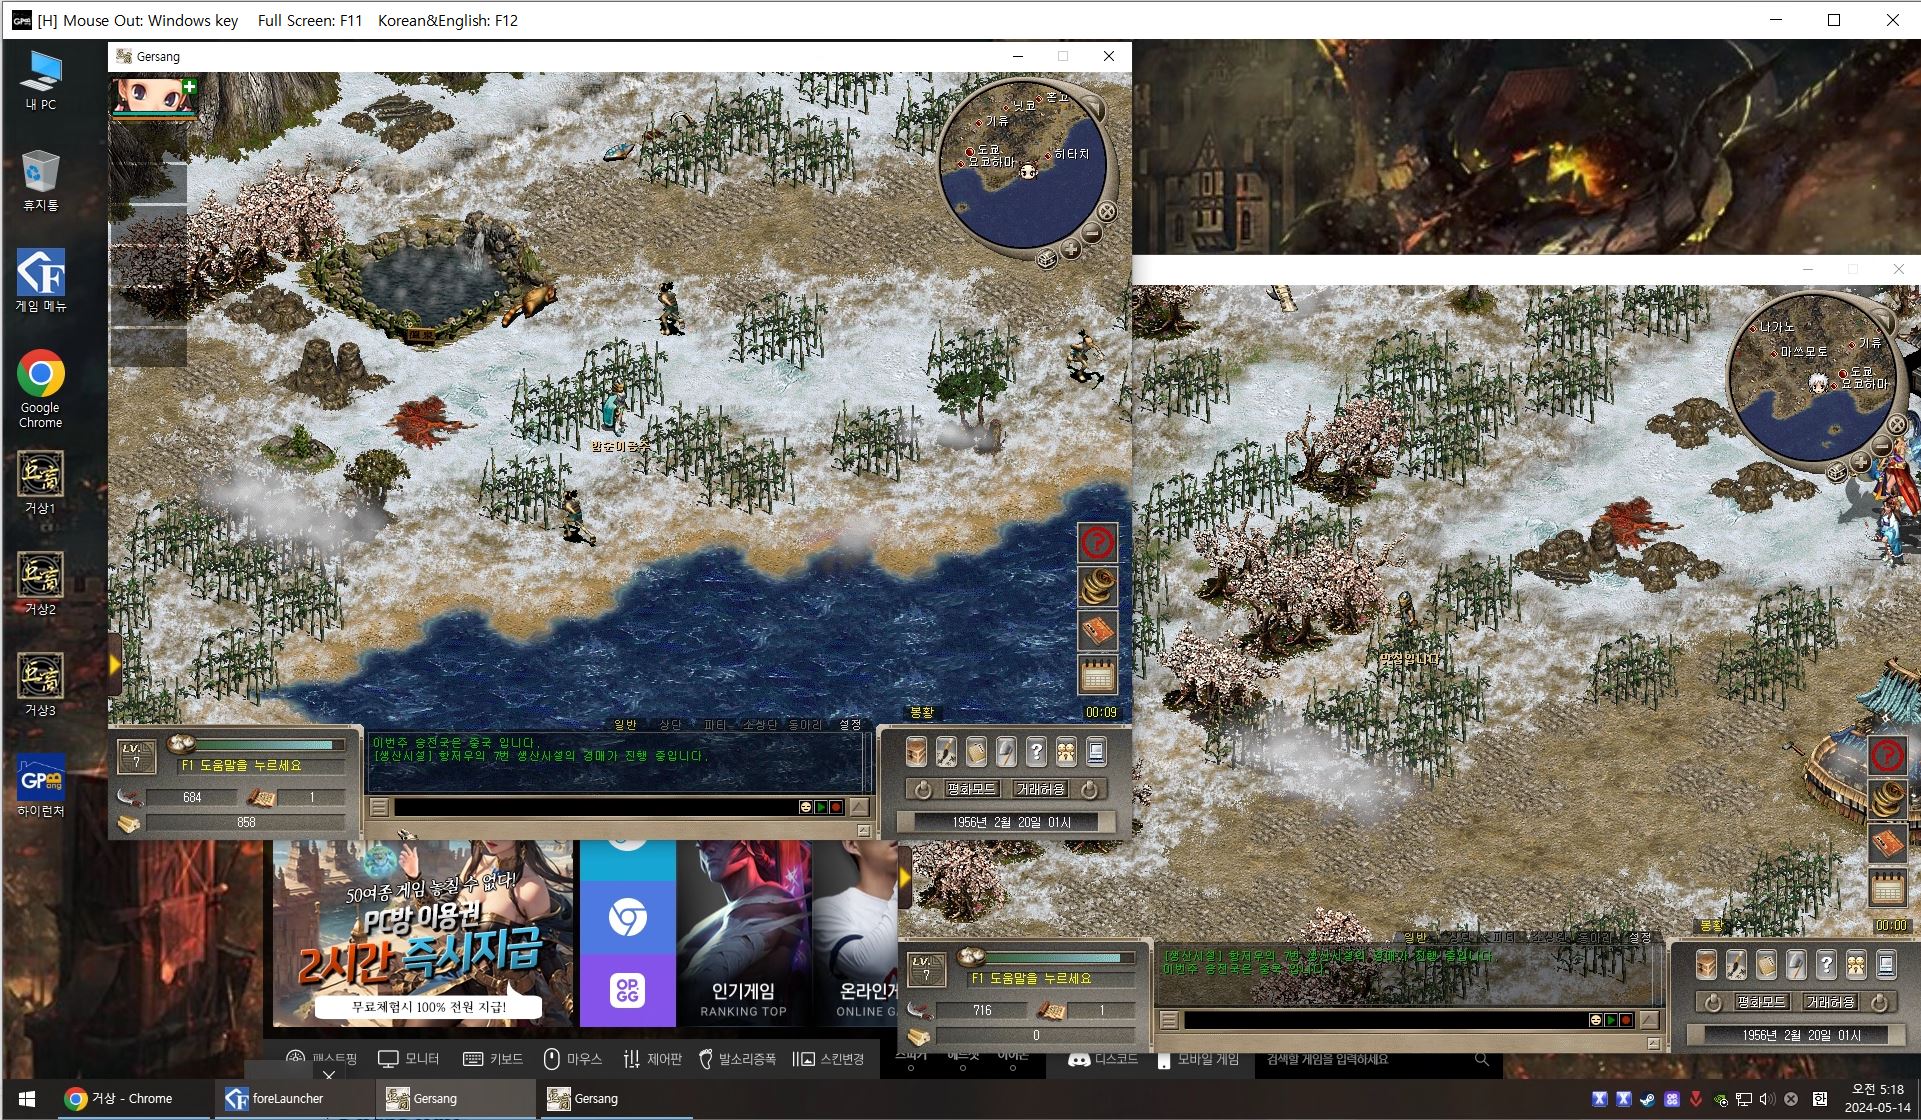Toggle 거래허용 in the left game panel

pos(1040,789)
